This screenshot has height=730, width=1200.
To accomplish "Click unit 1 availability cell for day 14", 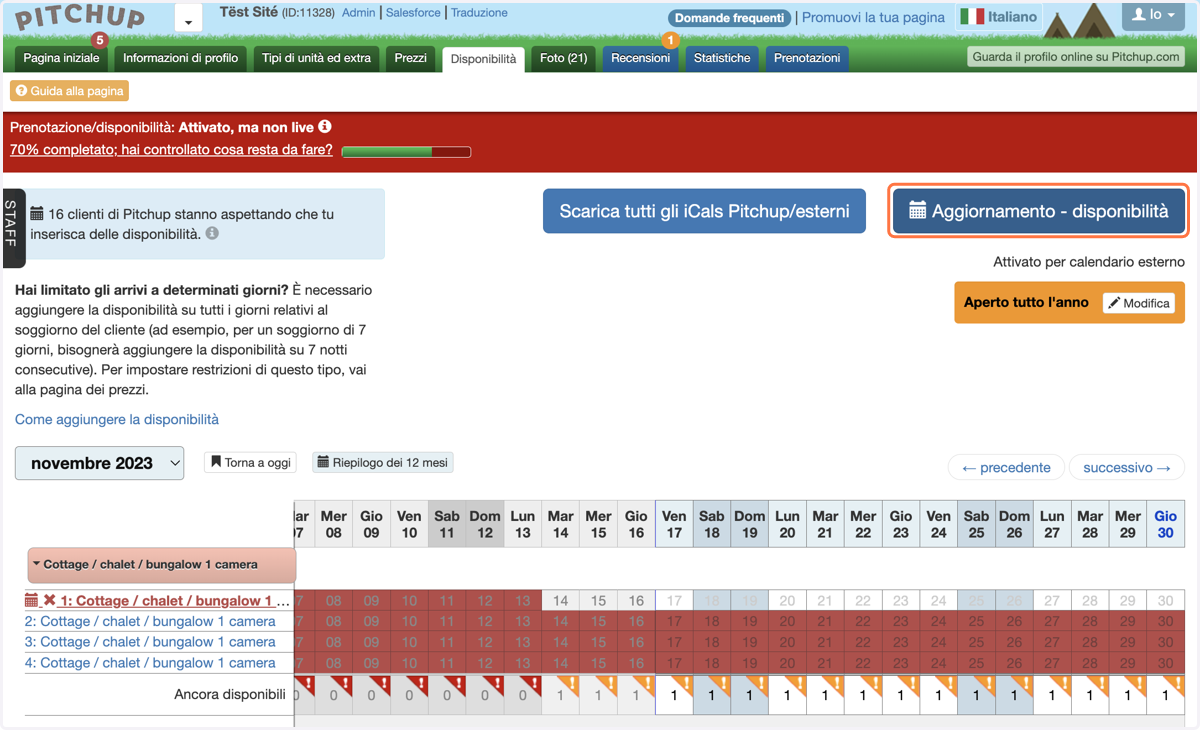I will pos(561,601).
